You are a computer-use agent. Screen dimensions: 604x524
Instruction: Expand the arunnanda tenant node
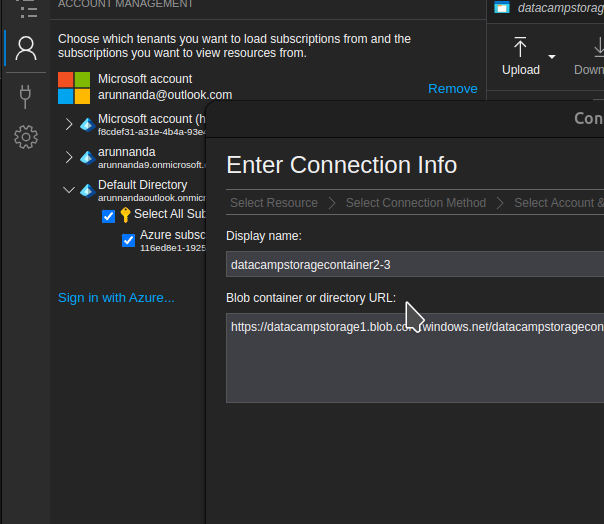(x=69, y=157)
